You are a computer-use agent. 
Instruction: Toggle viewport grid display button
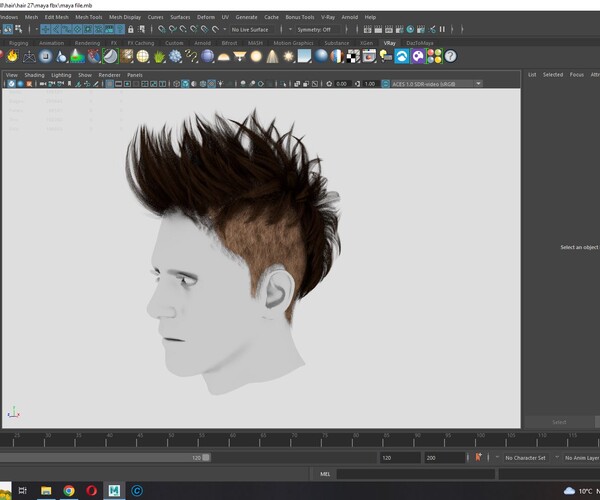click(x=109, y=83)
